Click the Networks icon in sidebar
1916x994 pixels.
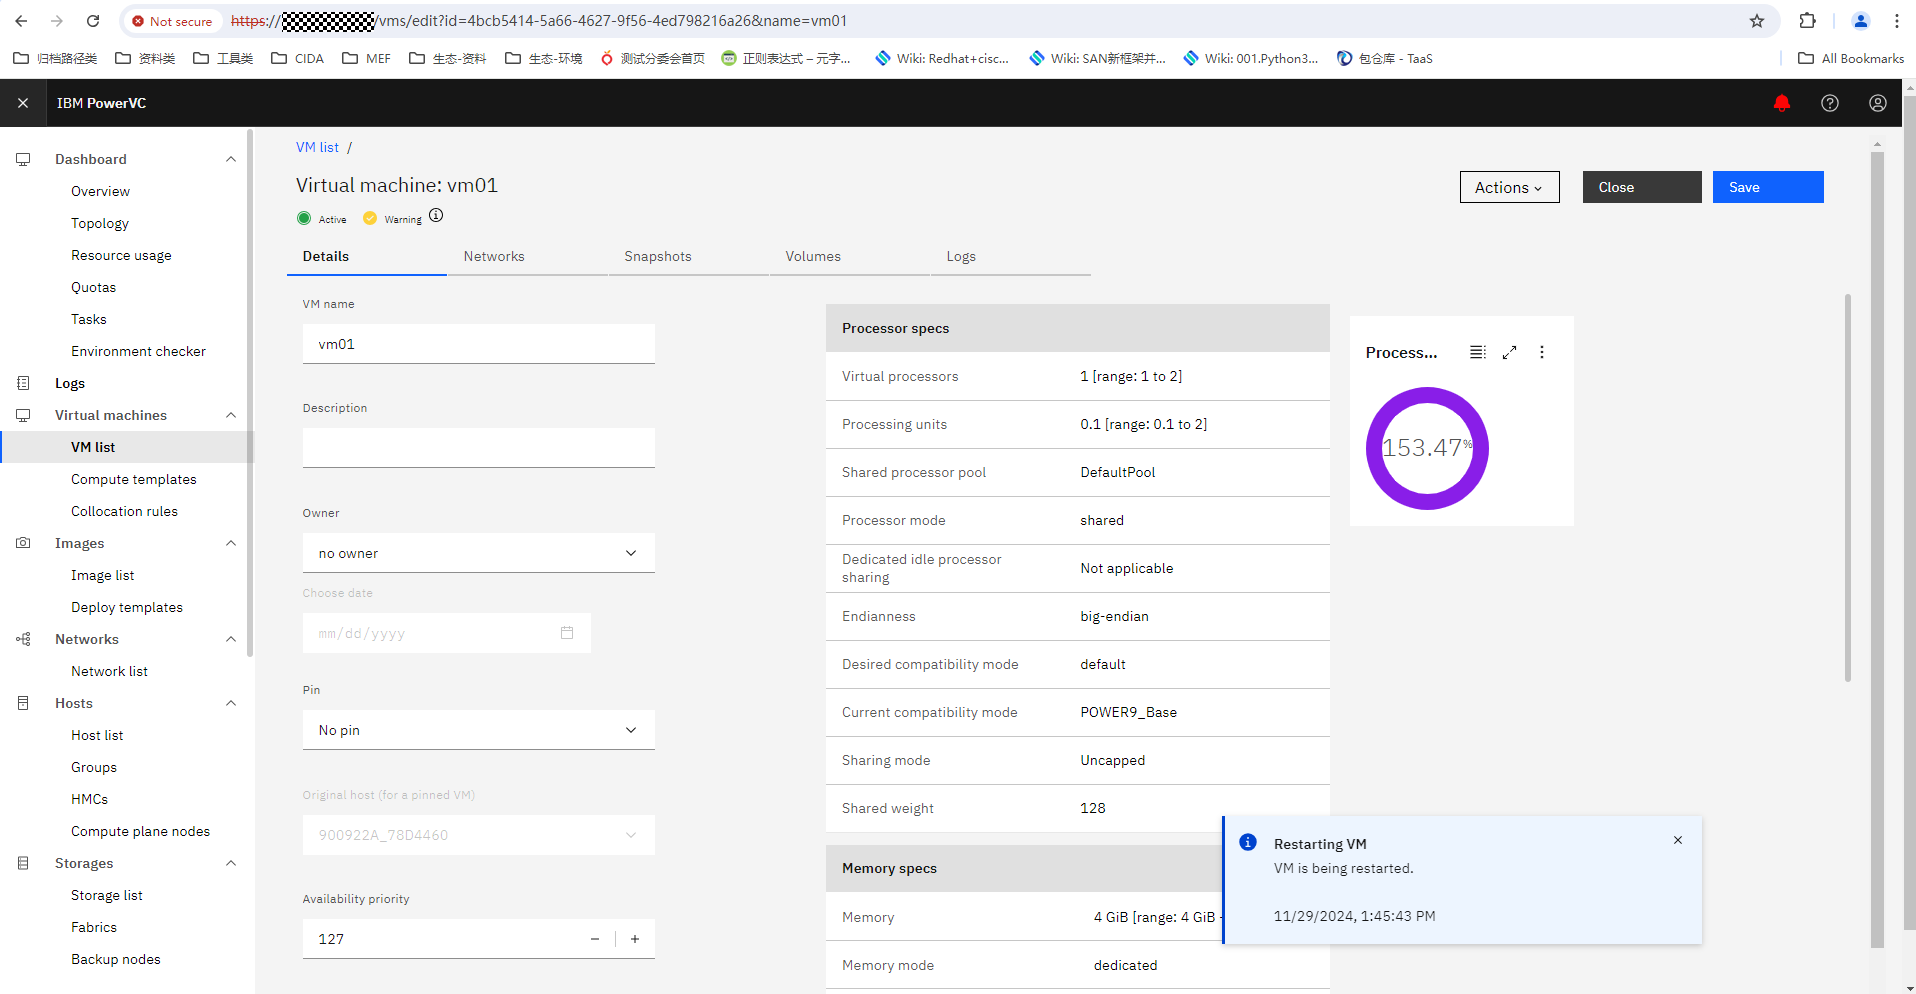23,639
